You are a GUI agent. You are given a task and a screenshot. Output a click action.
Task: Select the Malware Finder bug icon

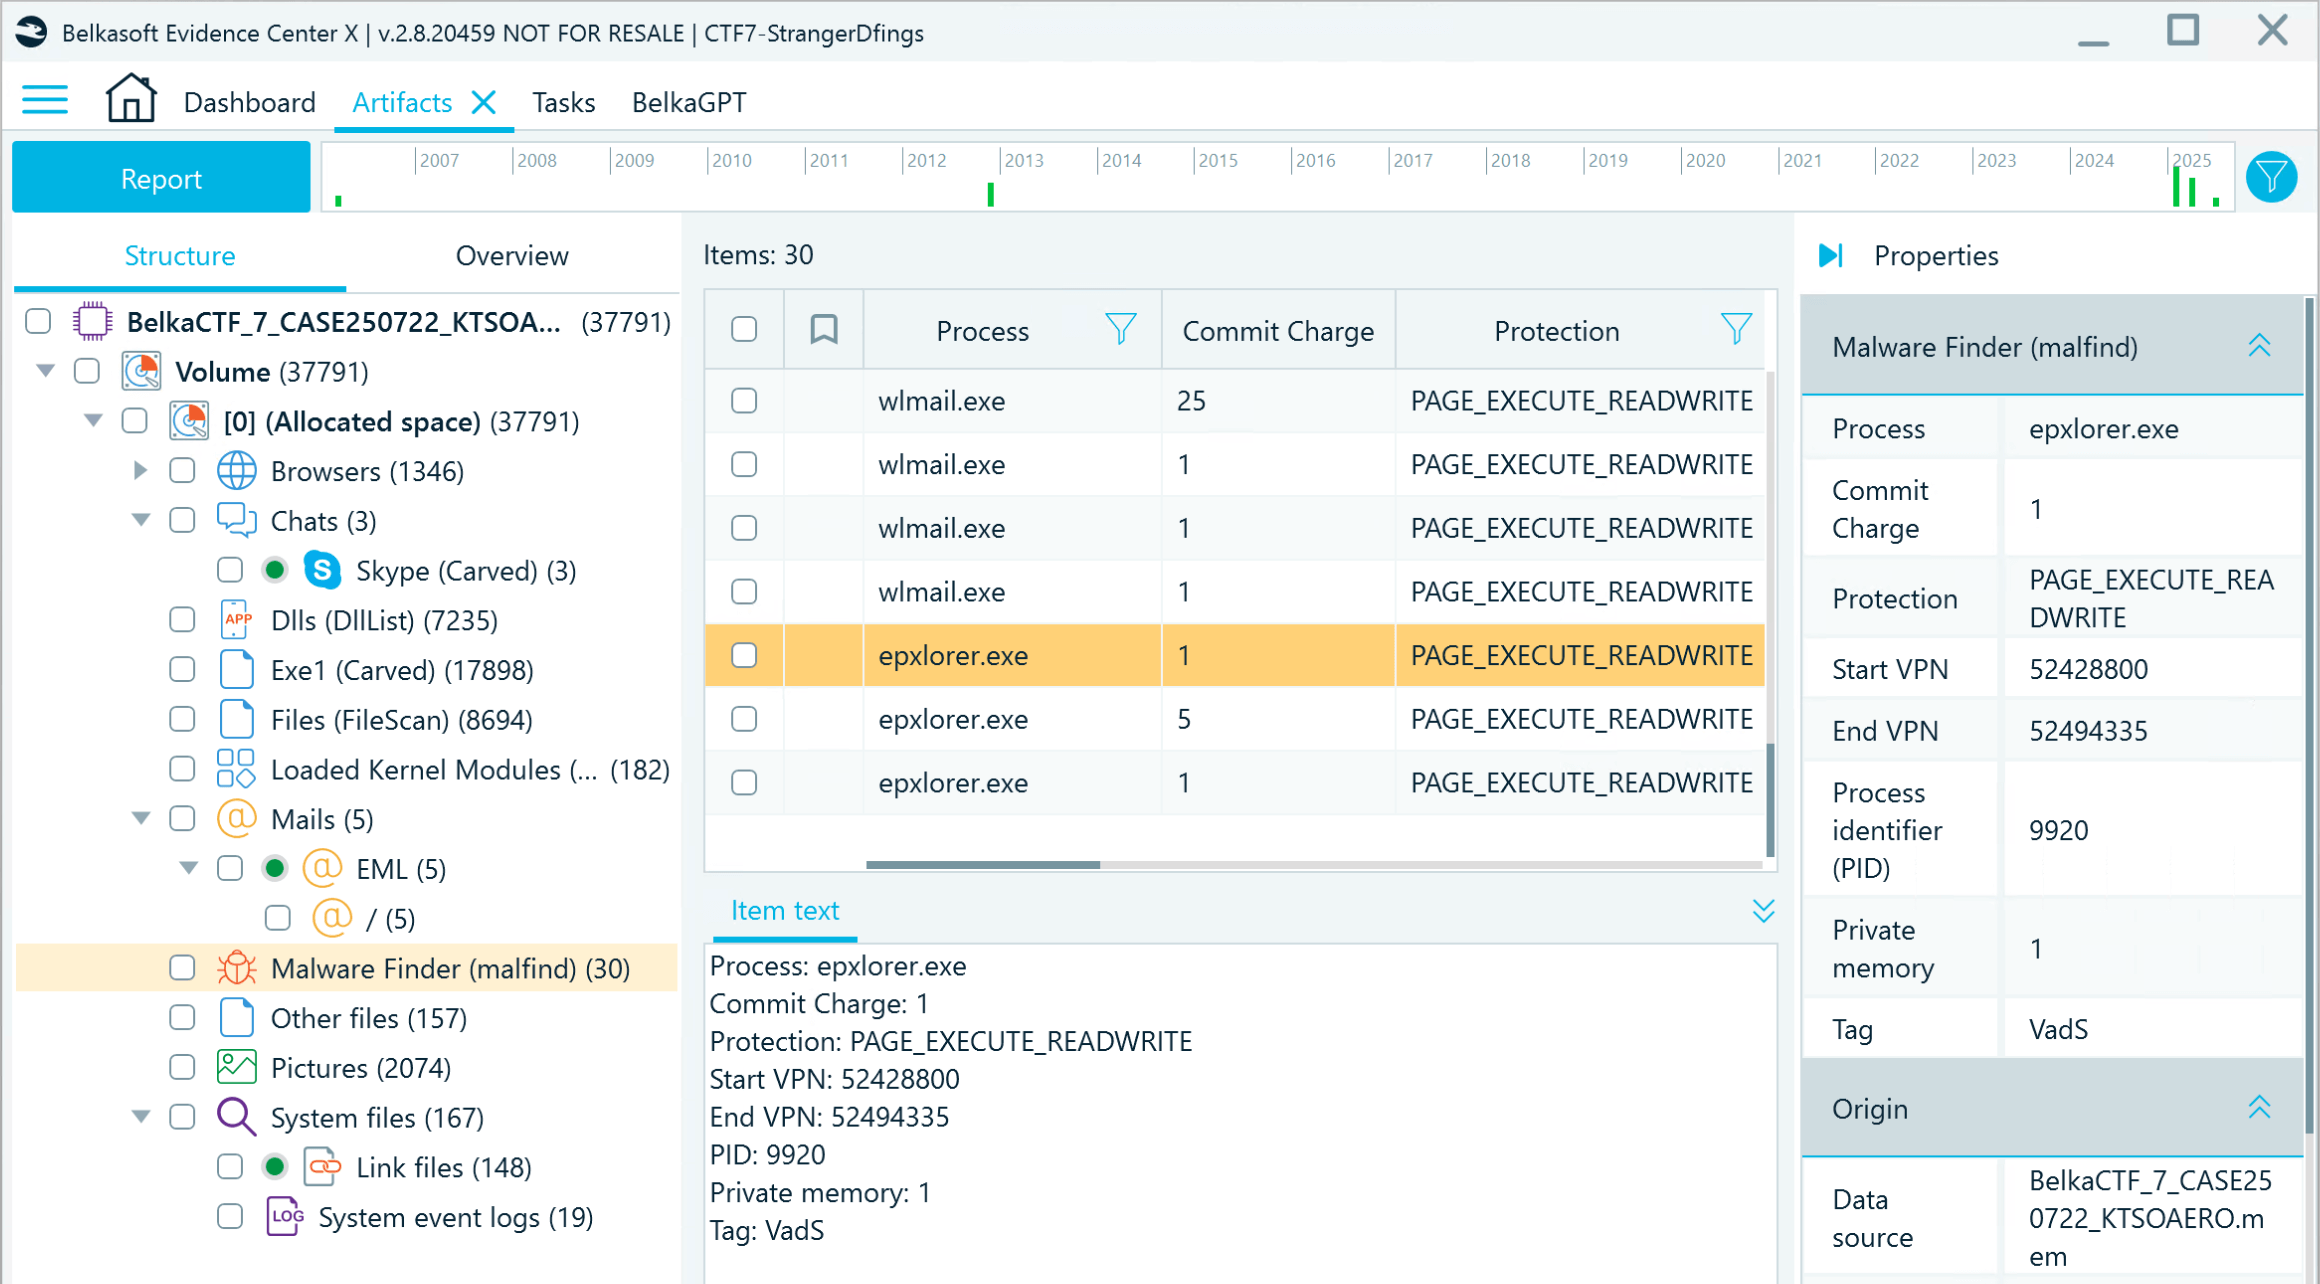[x=237, y=968]
